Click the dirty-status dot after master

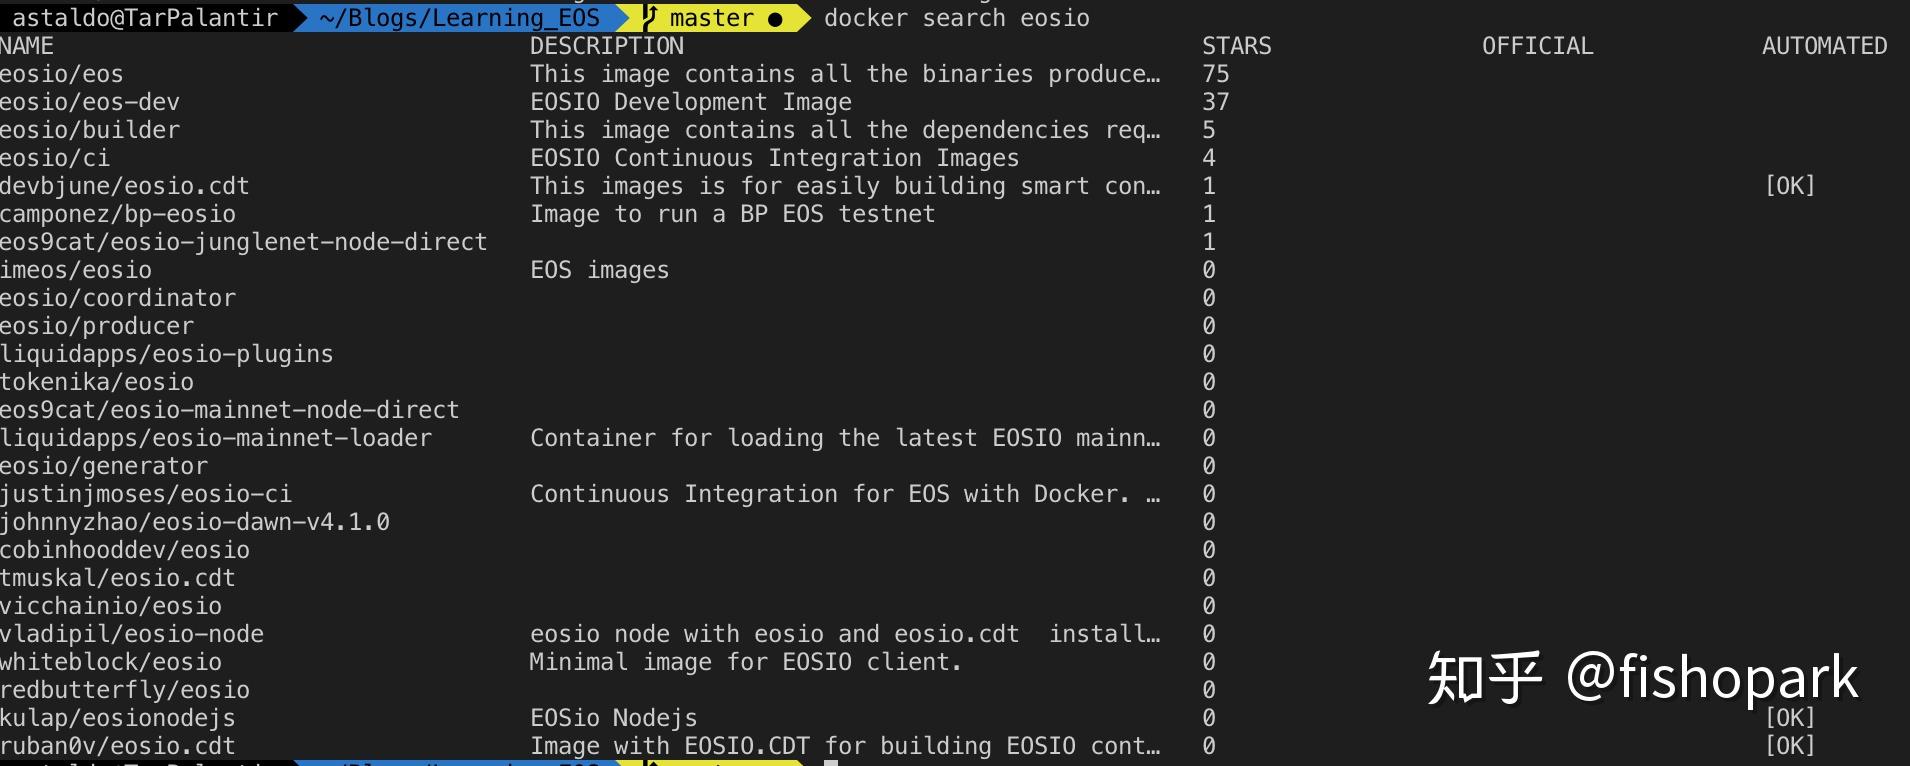point(775,19)
